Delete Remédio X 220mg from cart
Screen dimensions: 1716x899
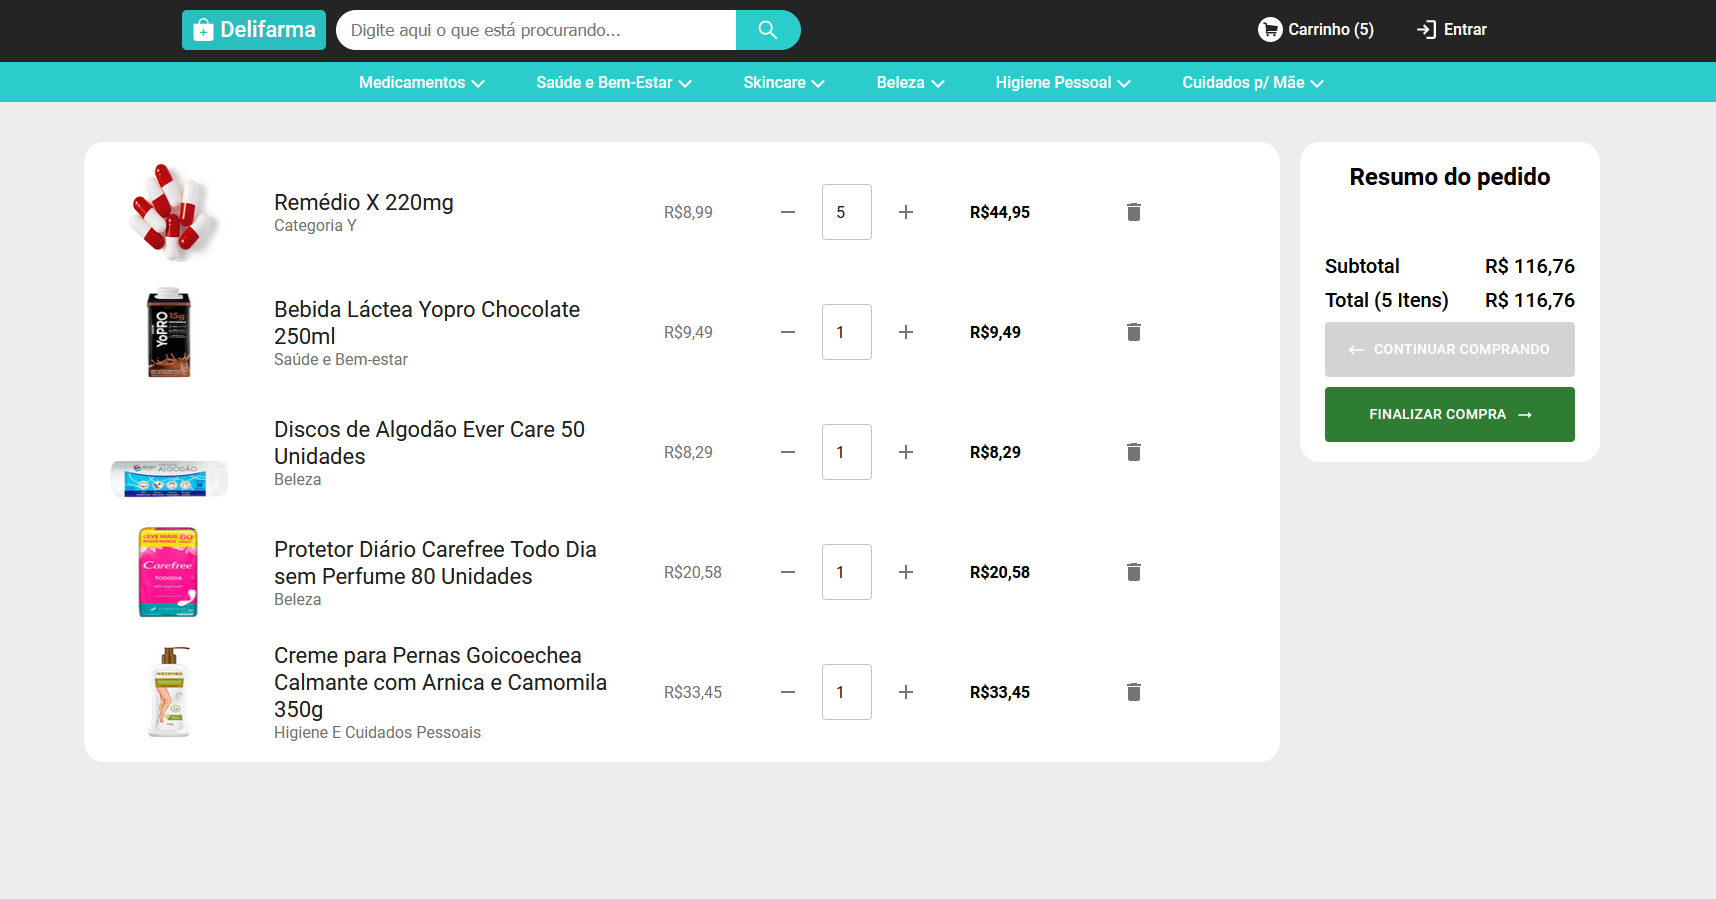click(1134, 212)
